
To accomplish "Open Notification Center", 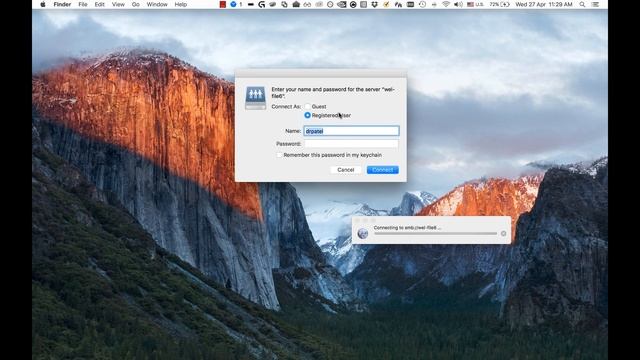I will (596, 4).
